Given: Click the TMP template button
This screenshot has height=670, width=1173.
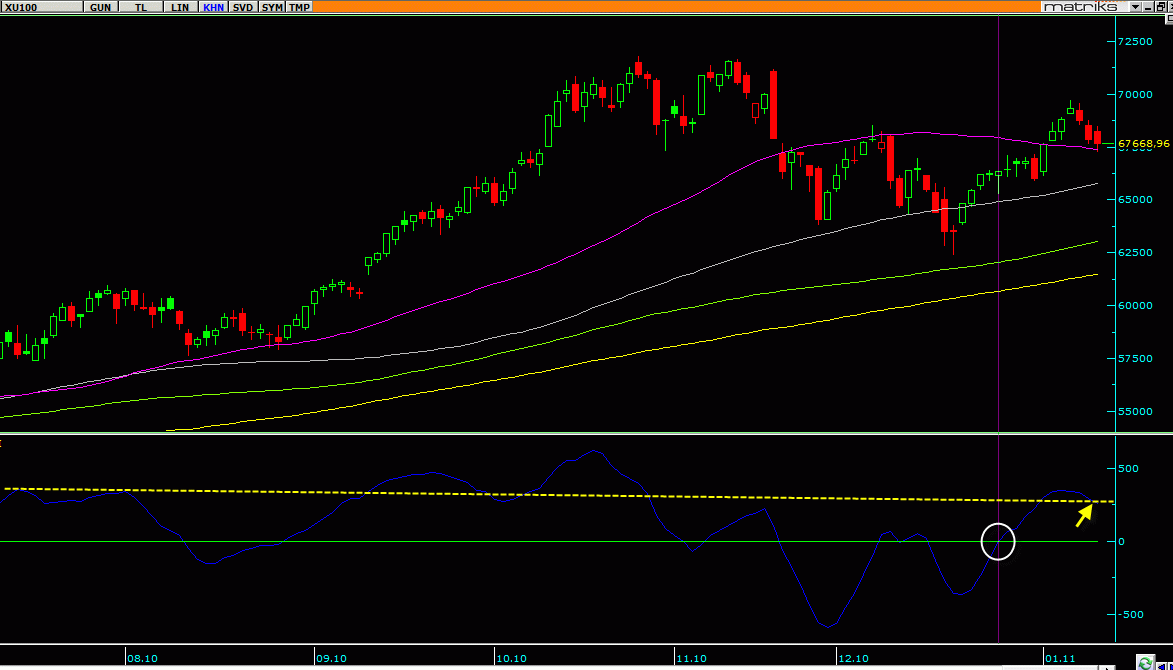Looking at the screenshot, I should click(x=299, y=7).
